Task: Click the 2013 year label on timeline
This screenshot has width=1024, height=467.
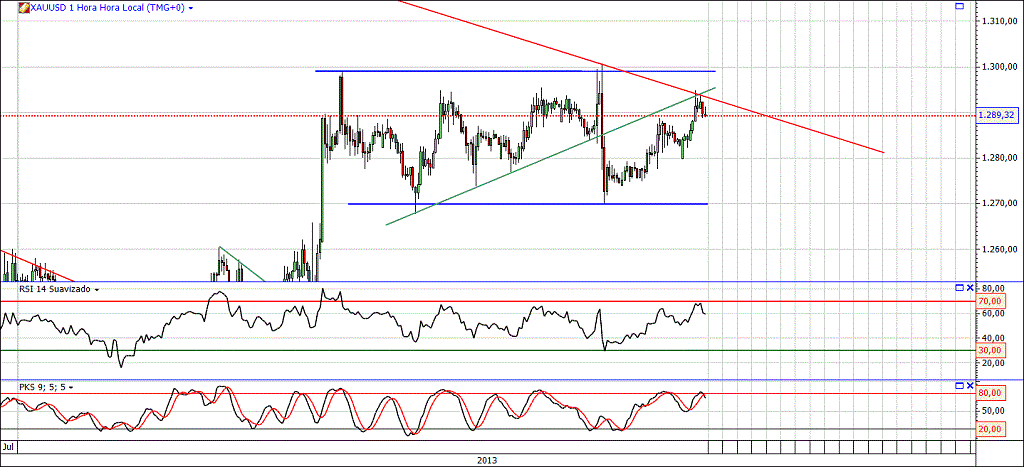Action: point(487,460)
